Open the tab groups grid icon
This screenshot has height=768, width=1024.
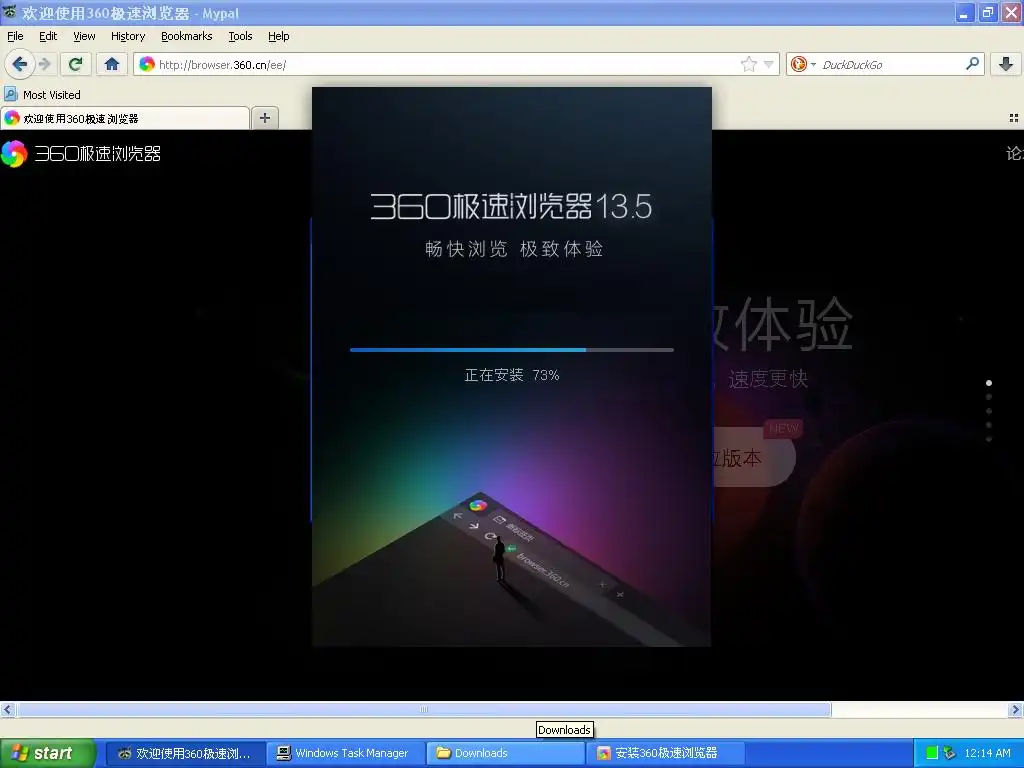[1014, 118]
